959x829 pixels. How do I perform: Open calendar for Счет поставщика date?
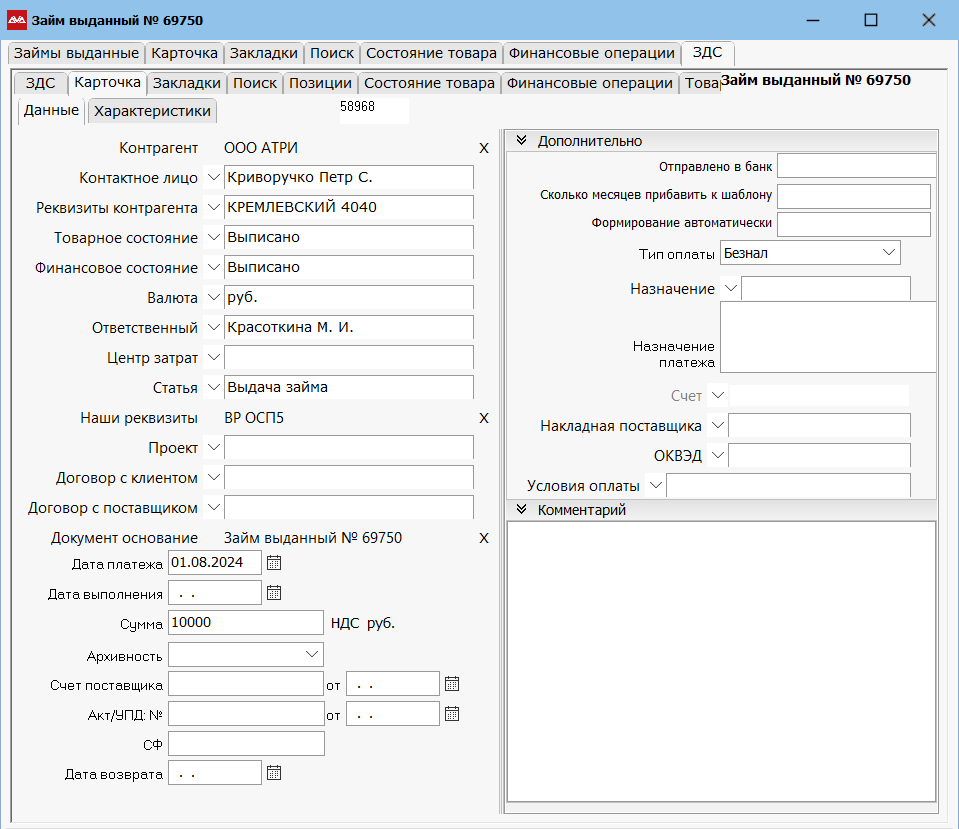(452, 684)
